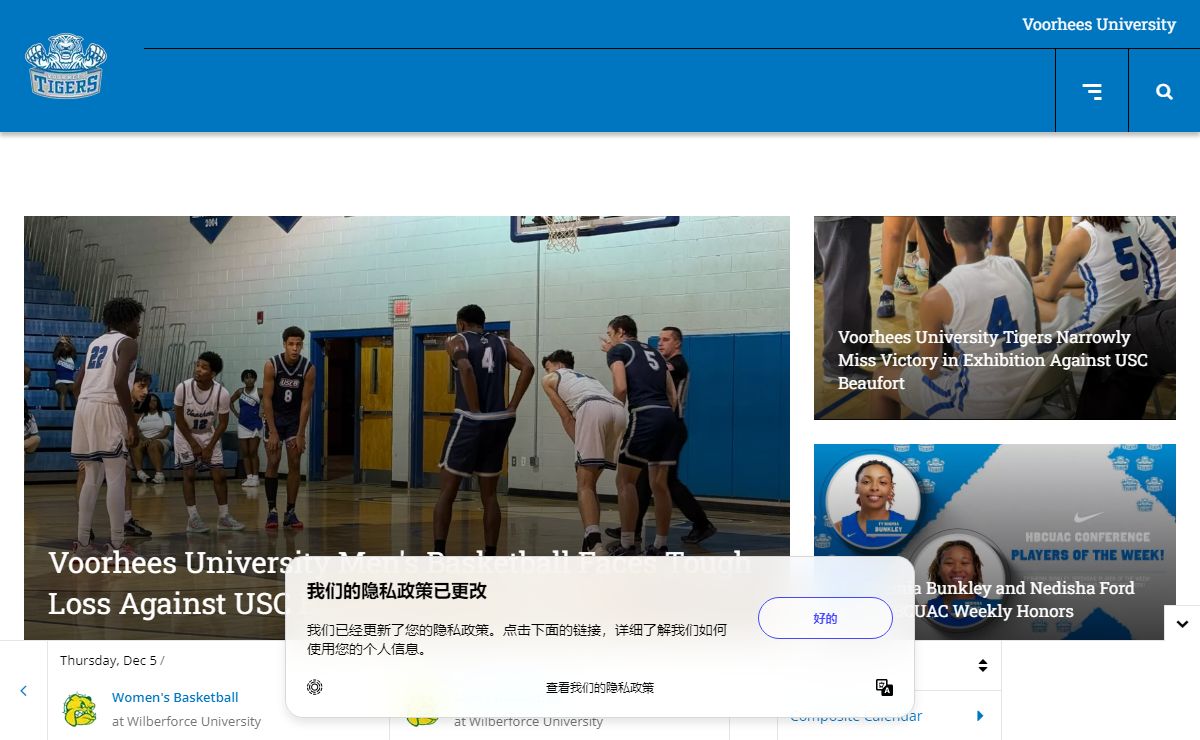The height and width of the screenshot is (740, 1200).
Task: Go to previous events with left arrow
Action: point(23,690)
